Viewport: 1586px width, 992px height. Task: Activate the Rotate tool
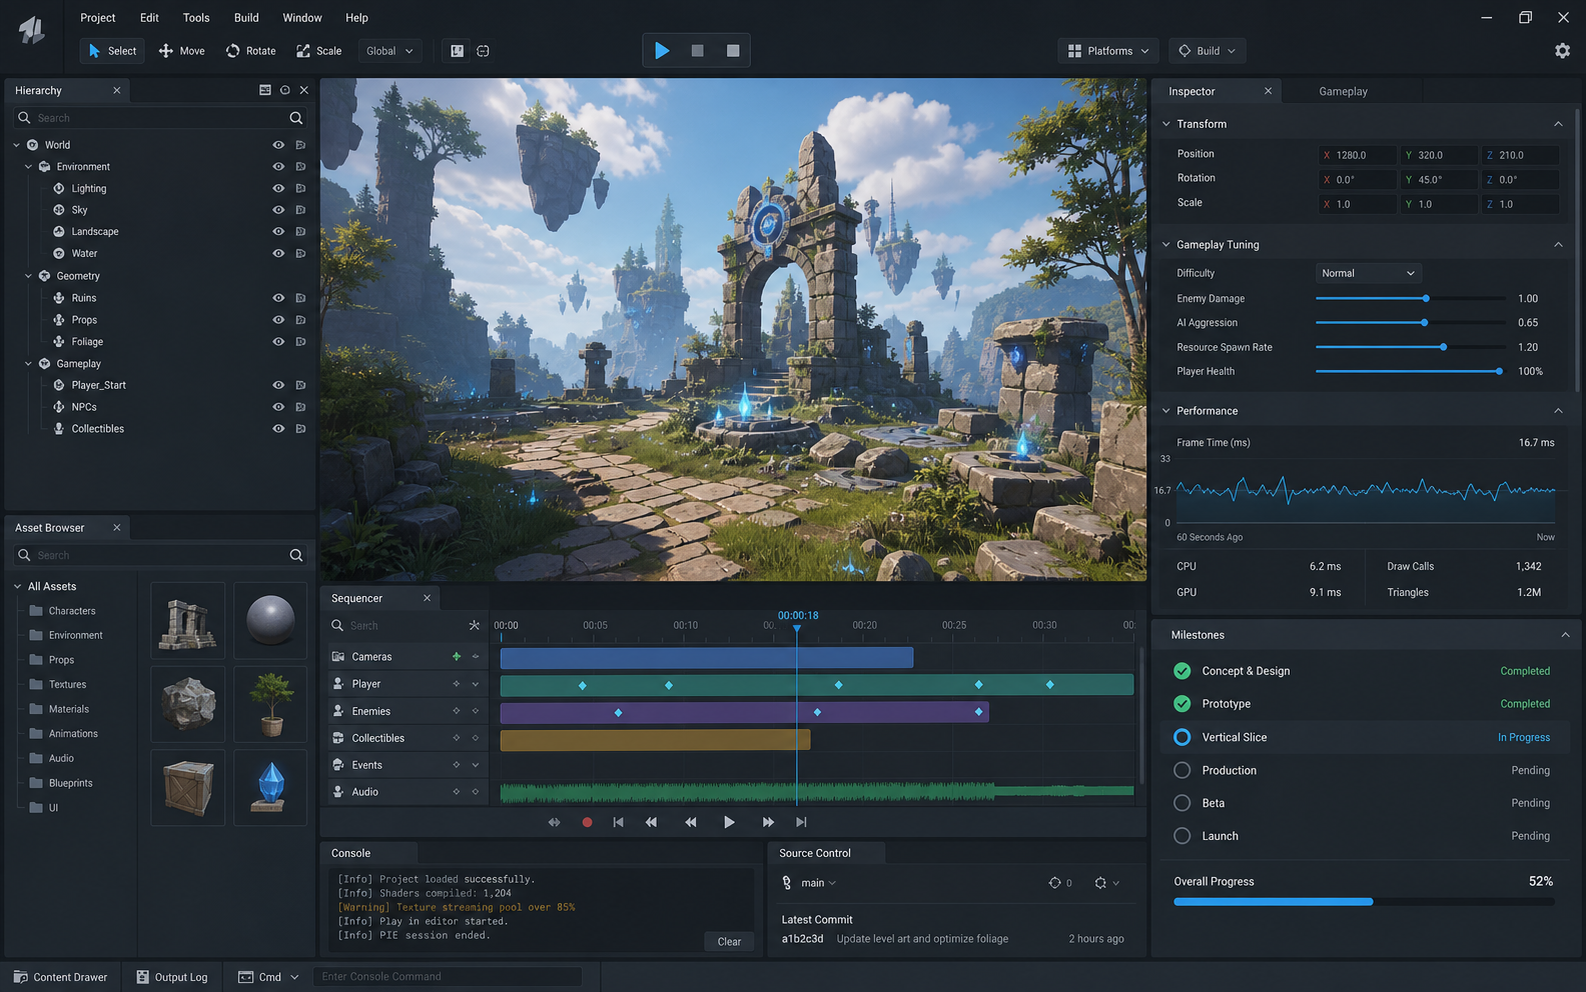coord(250,51)
